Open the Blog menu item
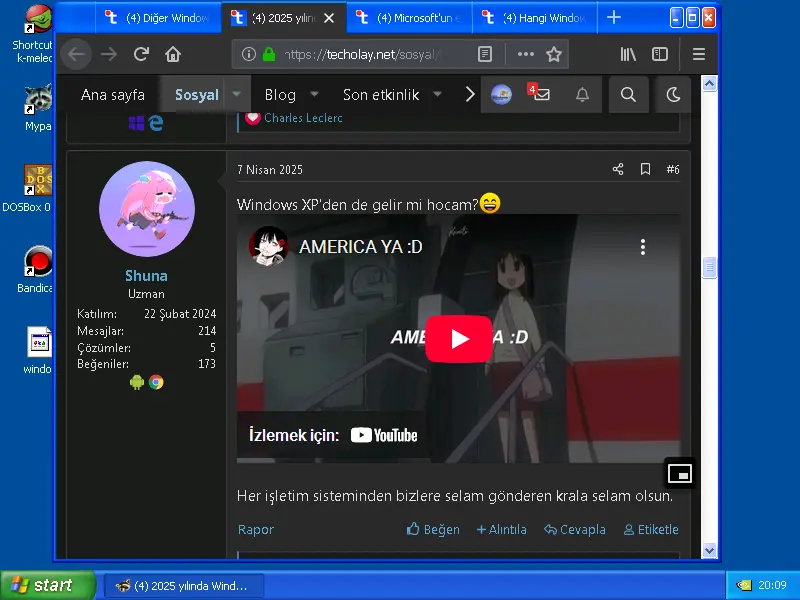 [x=280, y=94]
